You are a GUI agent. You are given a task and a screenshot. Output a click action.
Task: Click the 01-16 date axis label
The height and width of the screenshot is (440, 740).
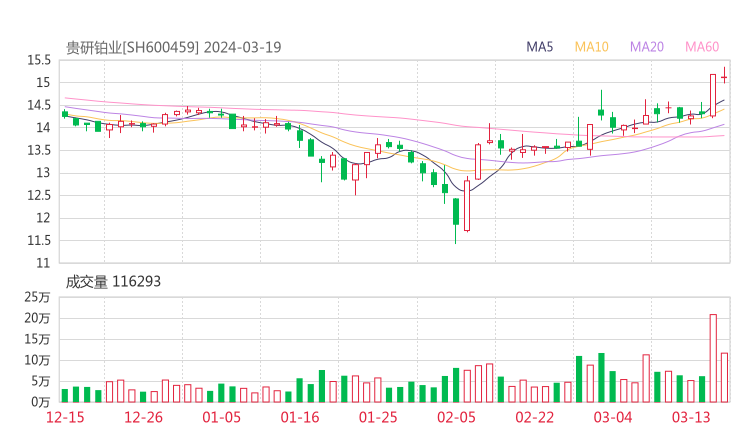point(300,417)
